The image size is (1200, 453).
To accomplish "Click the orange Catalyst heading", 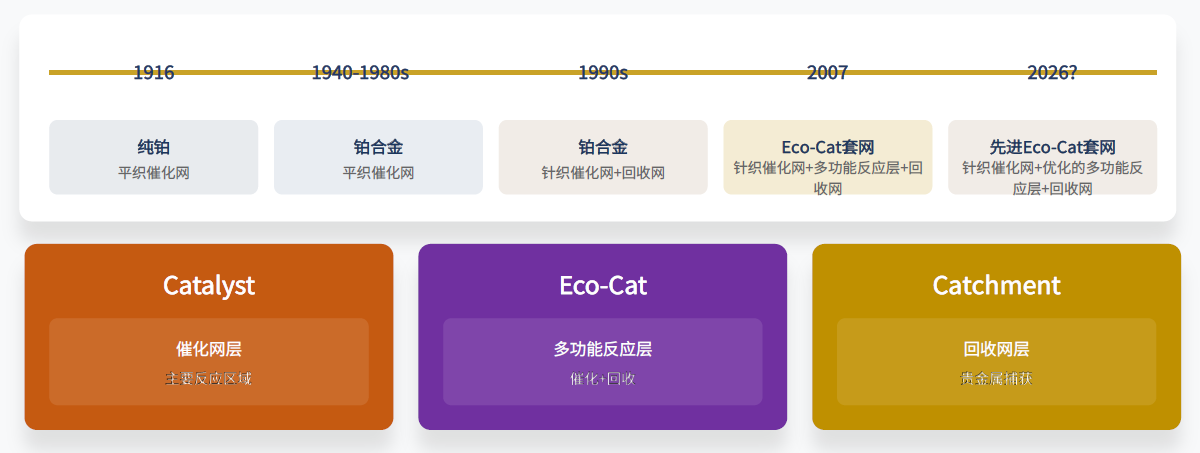I will 209,285.
